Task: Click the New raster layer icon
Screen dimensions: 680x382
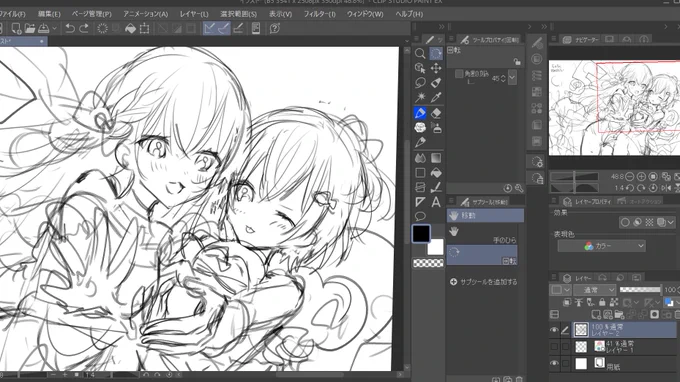Action: pyautogui.click(x=596, y=314)
